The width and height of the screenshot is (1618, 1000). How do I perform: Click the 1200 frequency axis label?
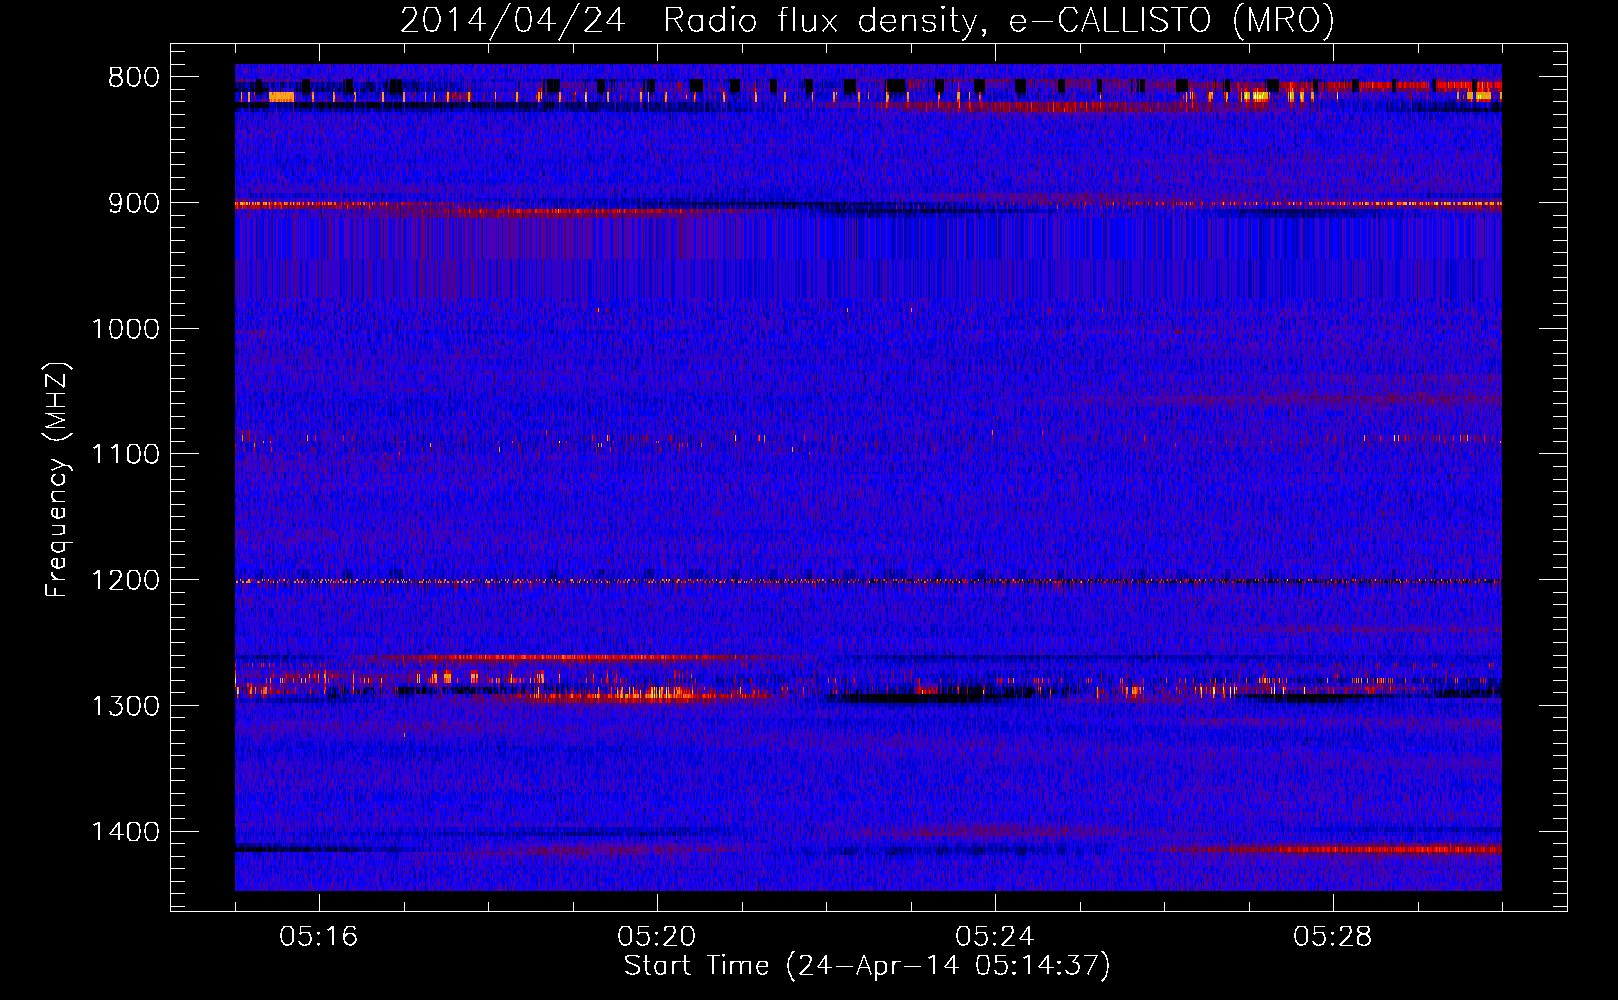(x=125, y=581)
